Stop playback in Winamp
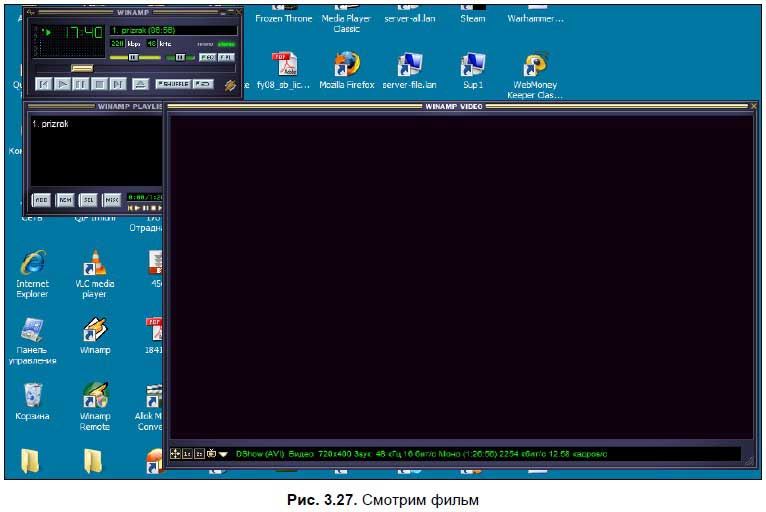766x512 pixels. click(99, 85)
